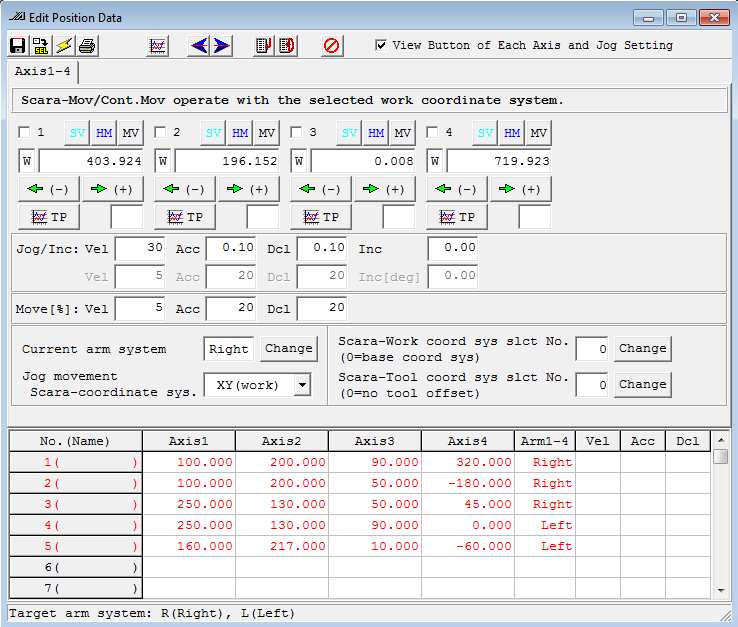Select position row number 1
Screen dimensions: 738x627
[x=75, y=462]
